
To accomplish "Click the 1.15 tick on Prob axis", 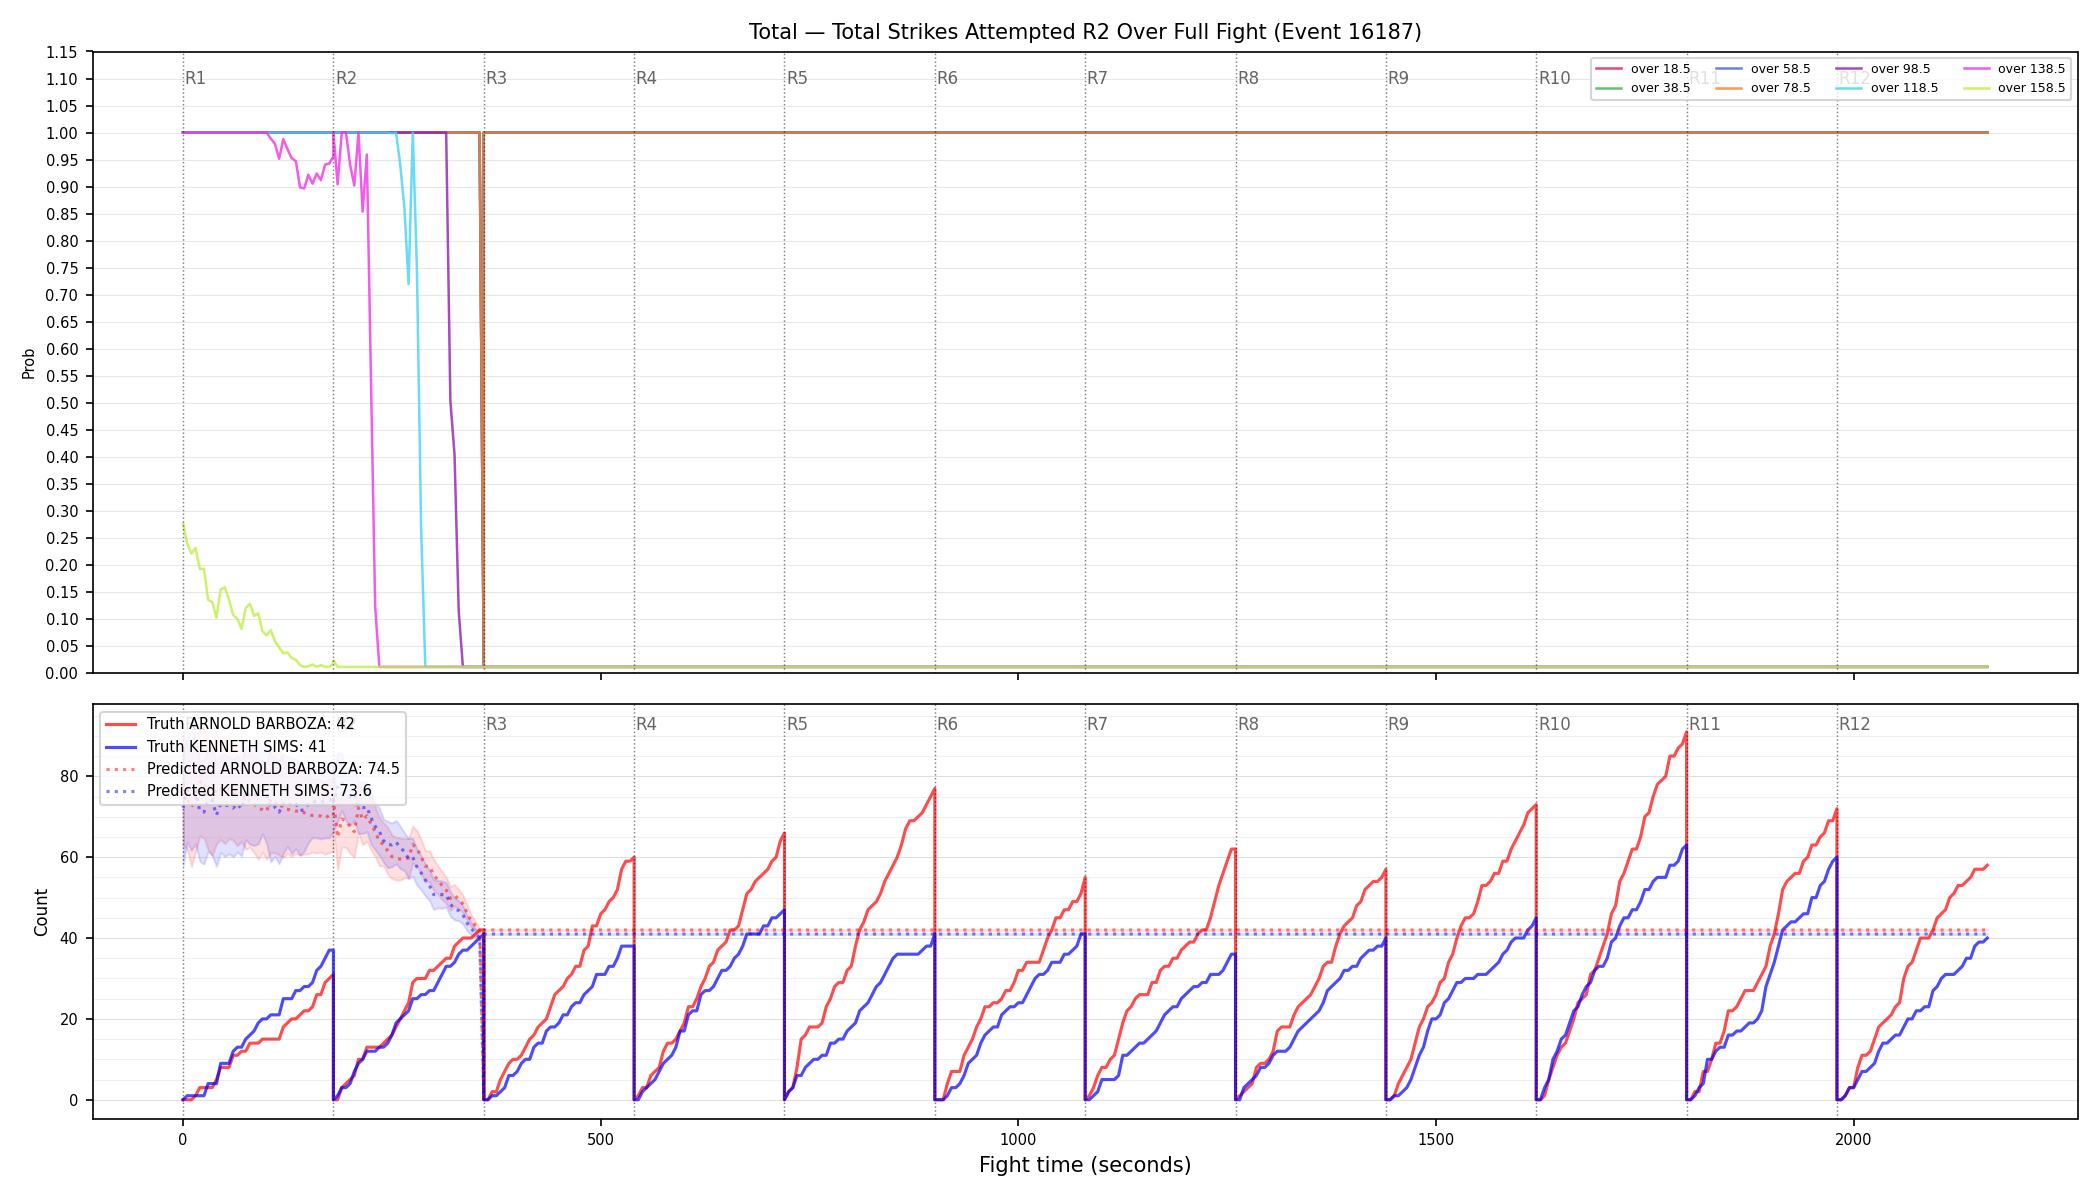I will pos(62,52).
